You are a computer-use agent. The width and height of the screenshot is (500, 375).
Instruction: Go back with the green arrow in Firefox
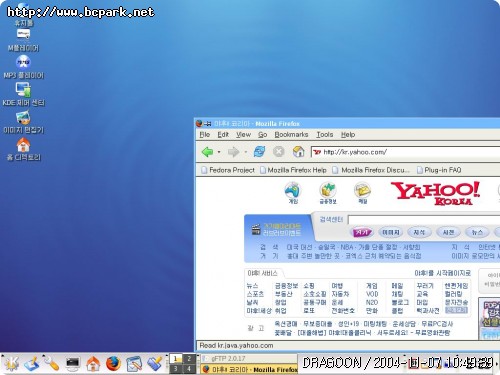[x=208, y=152]
